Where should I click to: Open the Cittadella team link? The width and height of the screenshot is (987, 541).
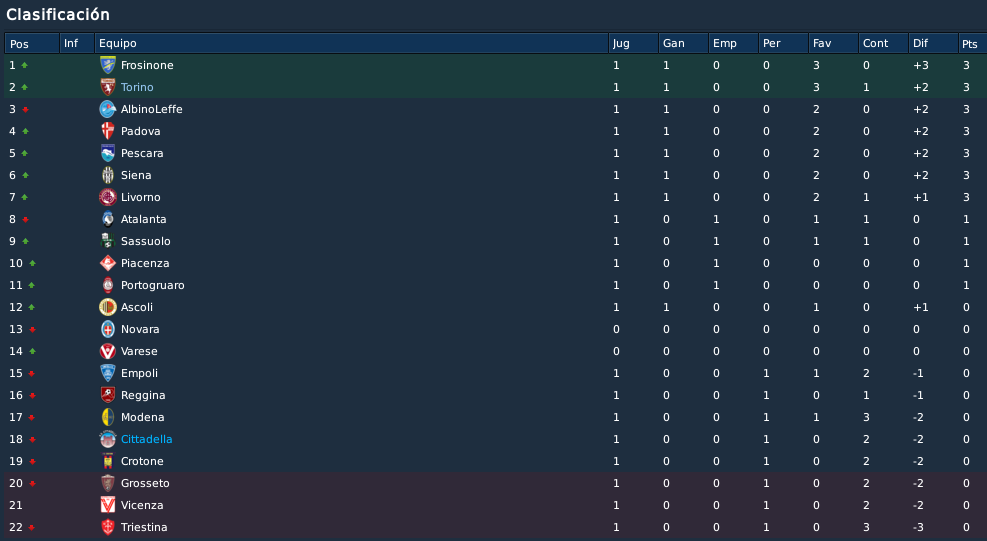(146, 439)
